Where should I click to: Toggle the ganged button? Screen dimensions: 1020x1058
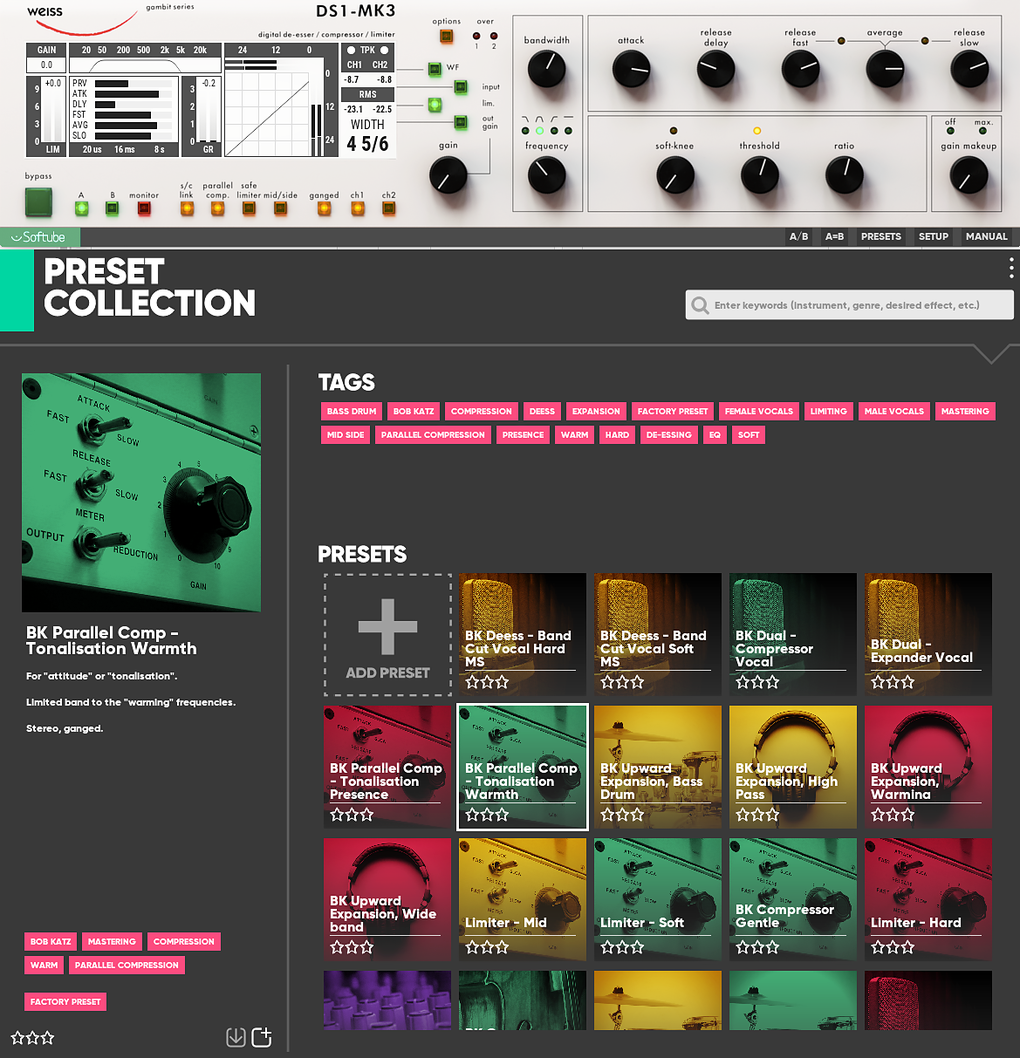pyautogui.click(x=324, y=208)
